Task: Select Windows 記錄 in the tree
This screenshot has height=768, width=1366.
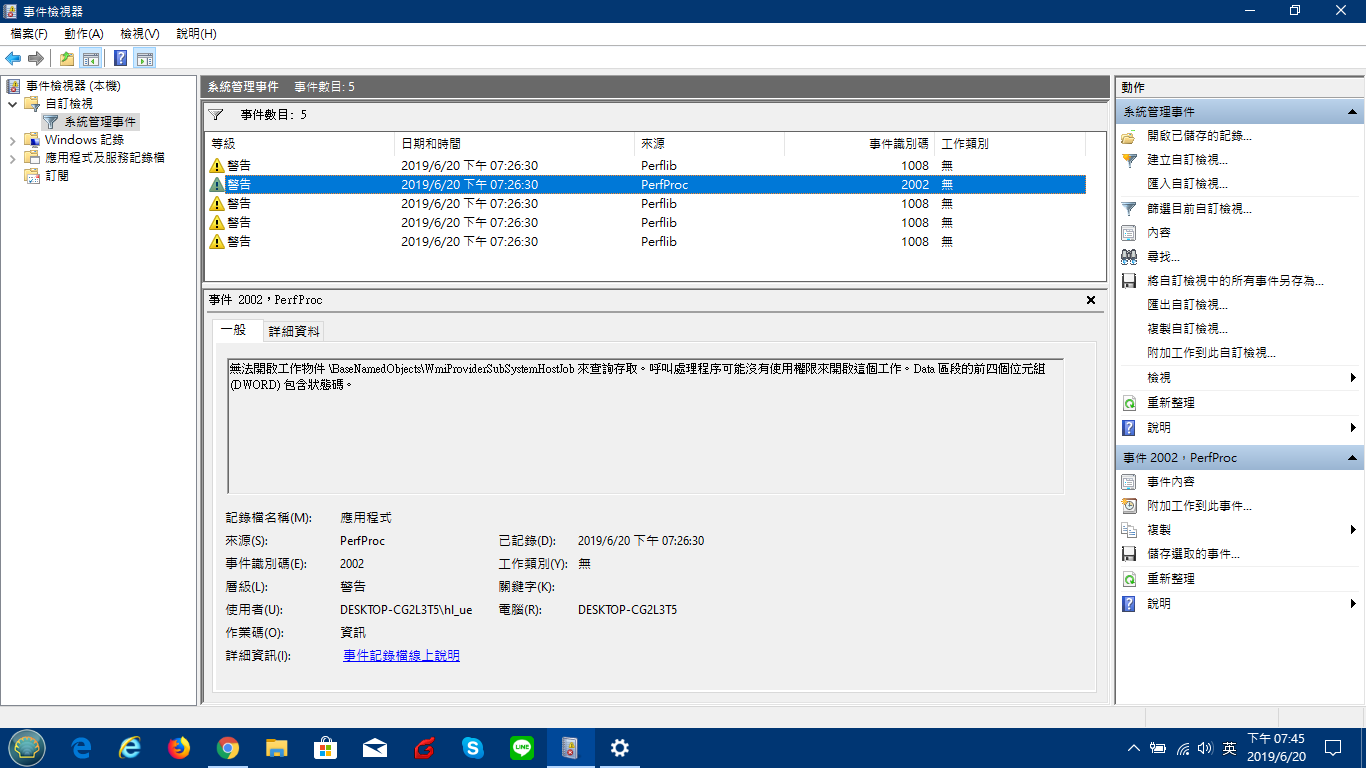Action: (x=84, y=140)
